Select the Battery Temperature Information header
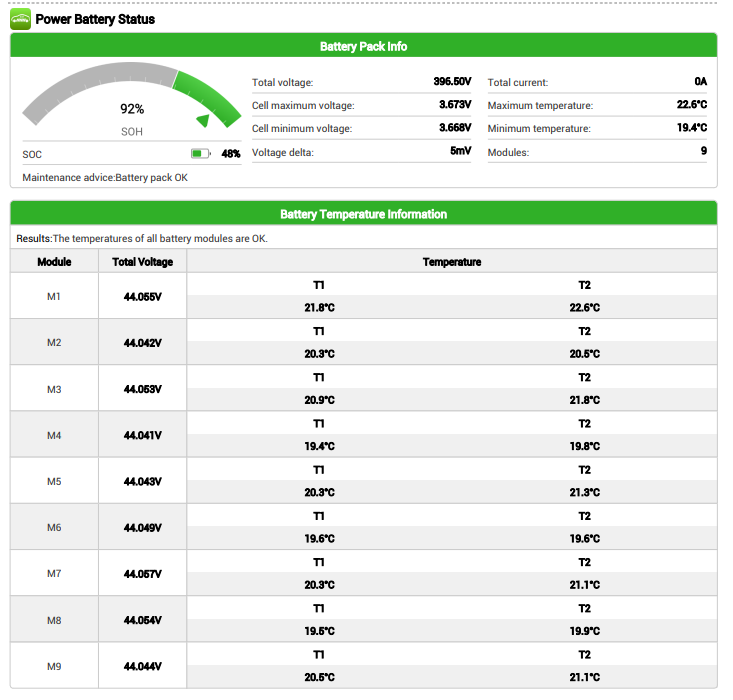Image resolution: width=733 pixels, height=700 pixels. click(363, 214)
